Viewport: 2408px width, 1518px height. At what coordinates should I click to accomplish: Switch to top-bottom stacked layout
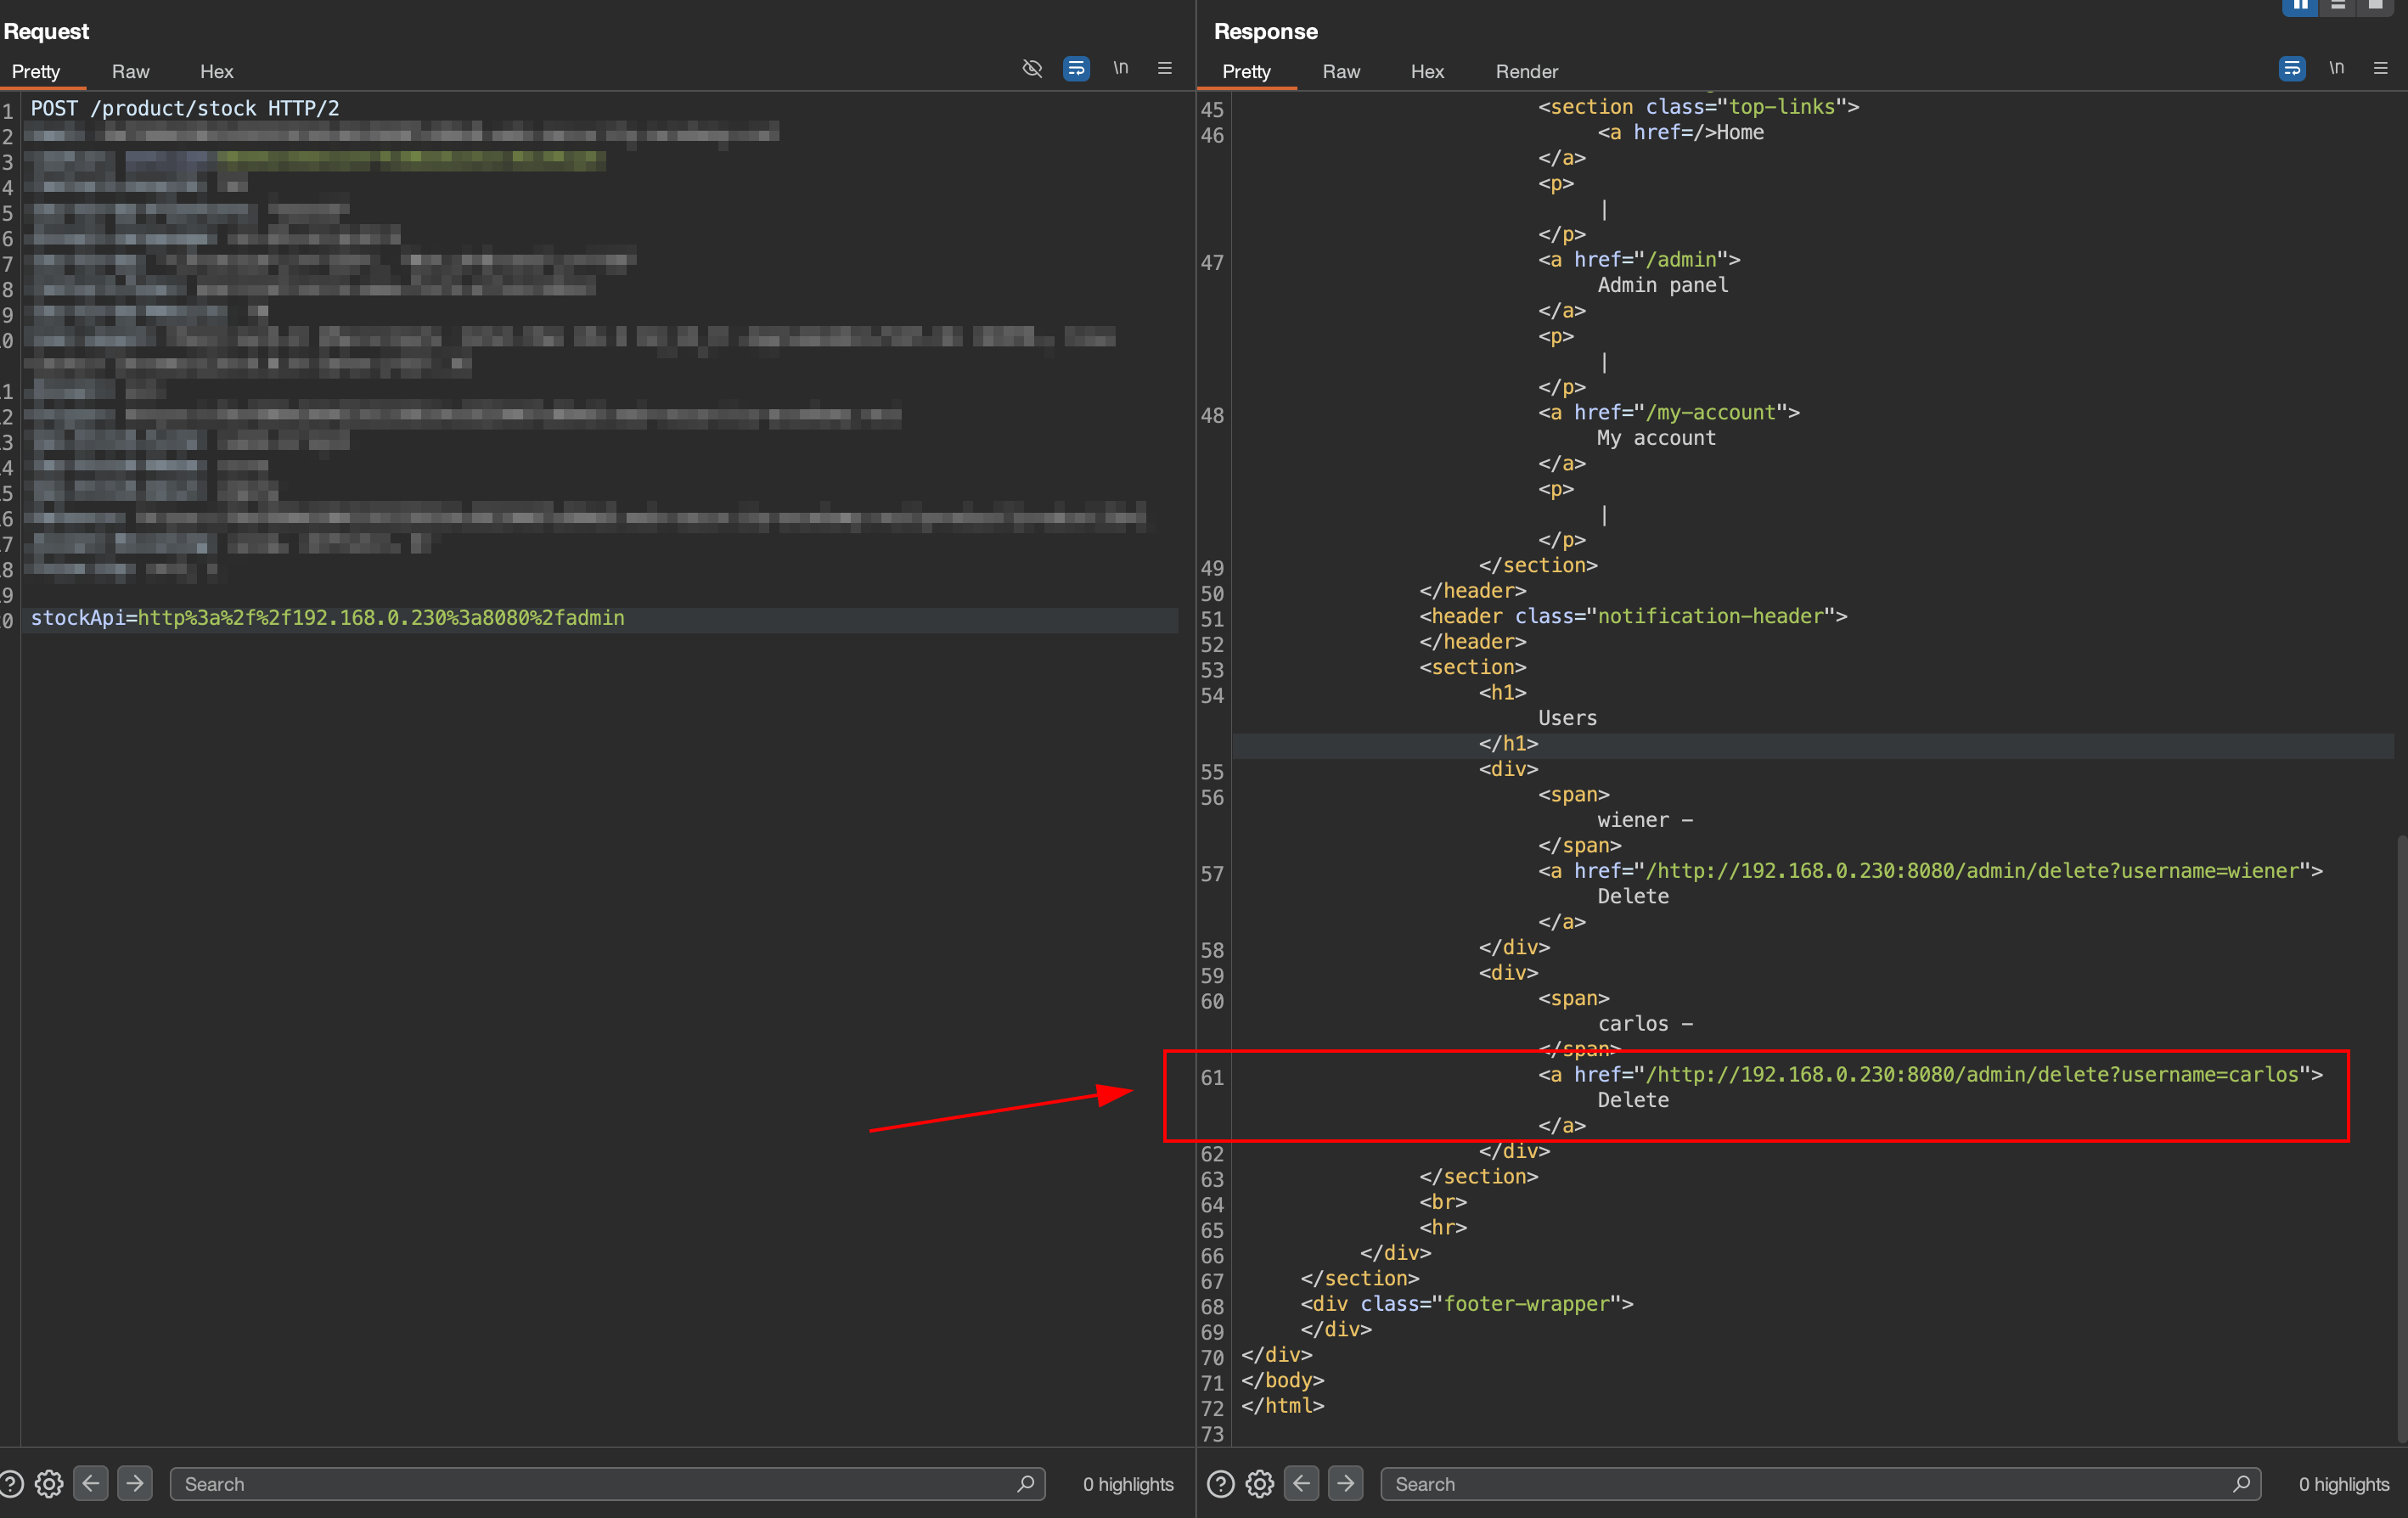[2338, 6]
